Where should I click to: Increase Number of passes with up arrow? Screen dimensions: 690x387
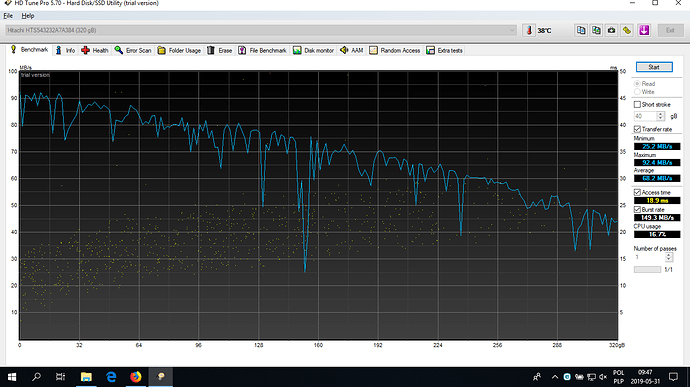coord(668,255)
